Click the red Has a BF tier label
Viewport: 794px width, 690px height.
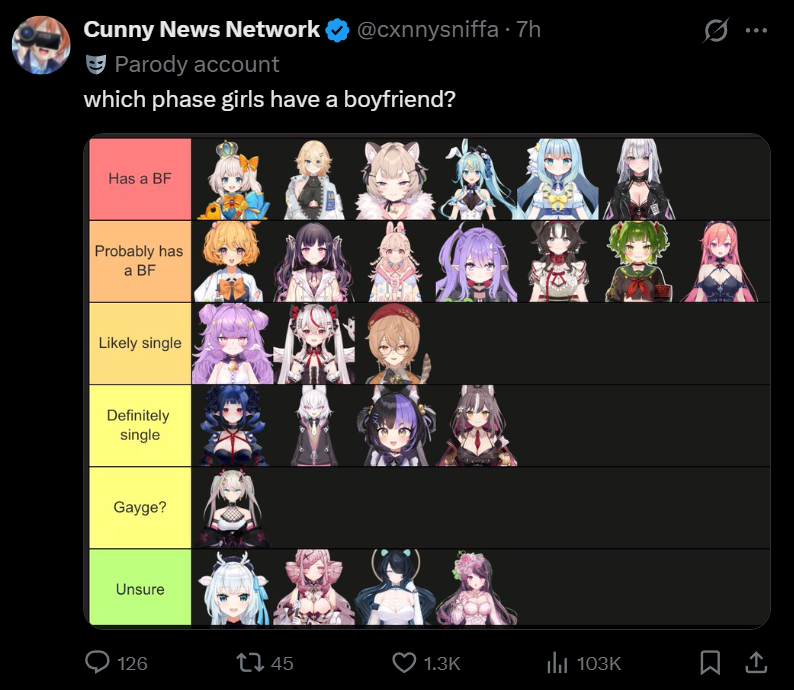[140, 179]
